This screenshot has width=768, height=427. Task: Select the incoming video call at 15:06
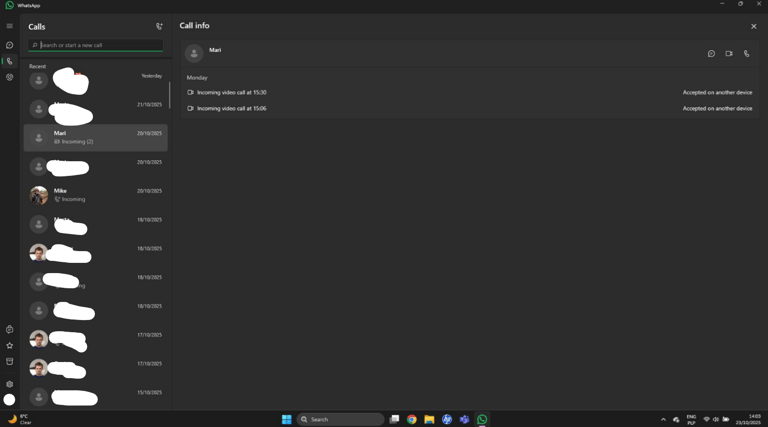tap(470, 108)
